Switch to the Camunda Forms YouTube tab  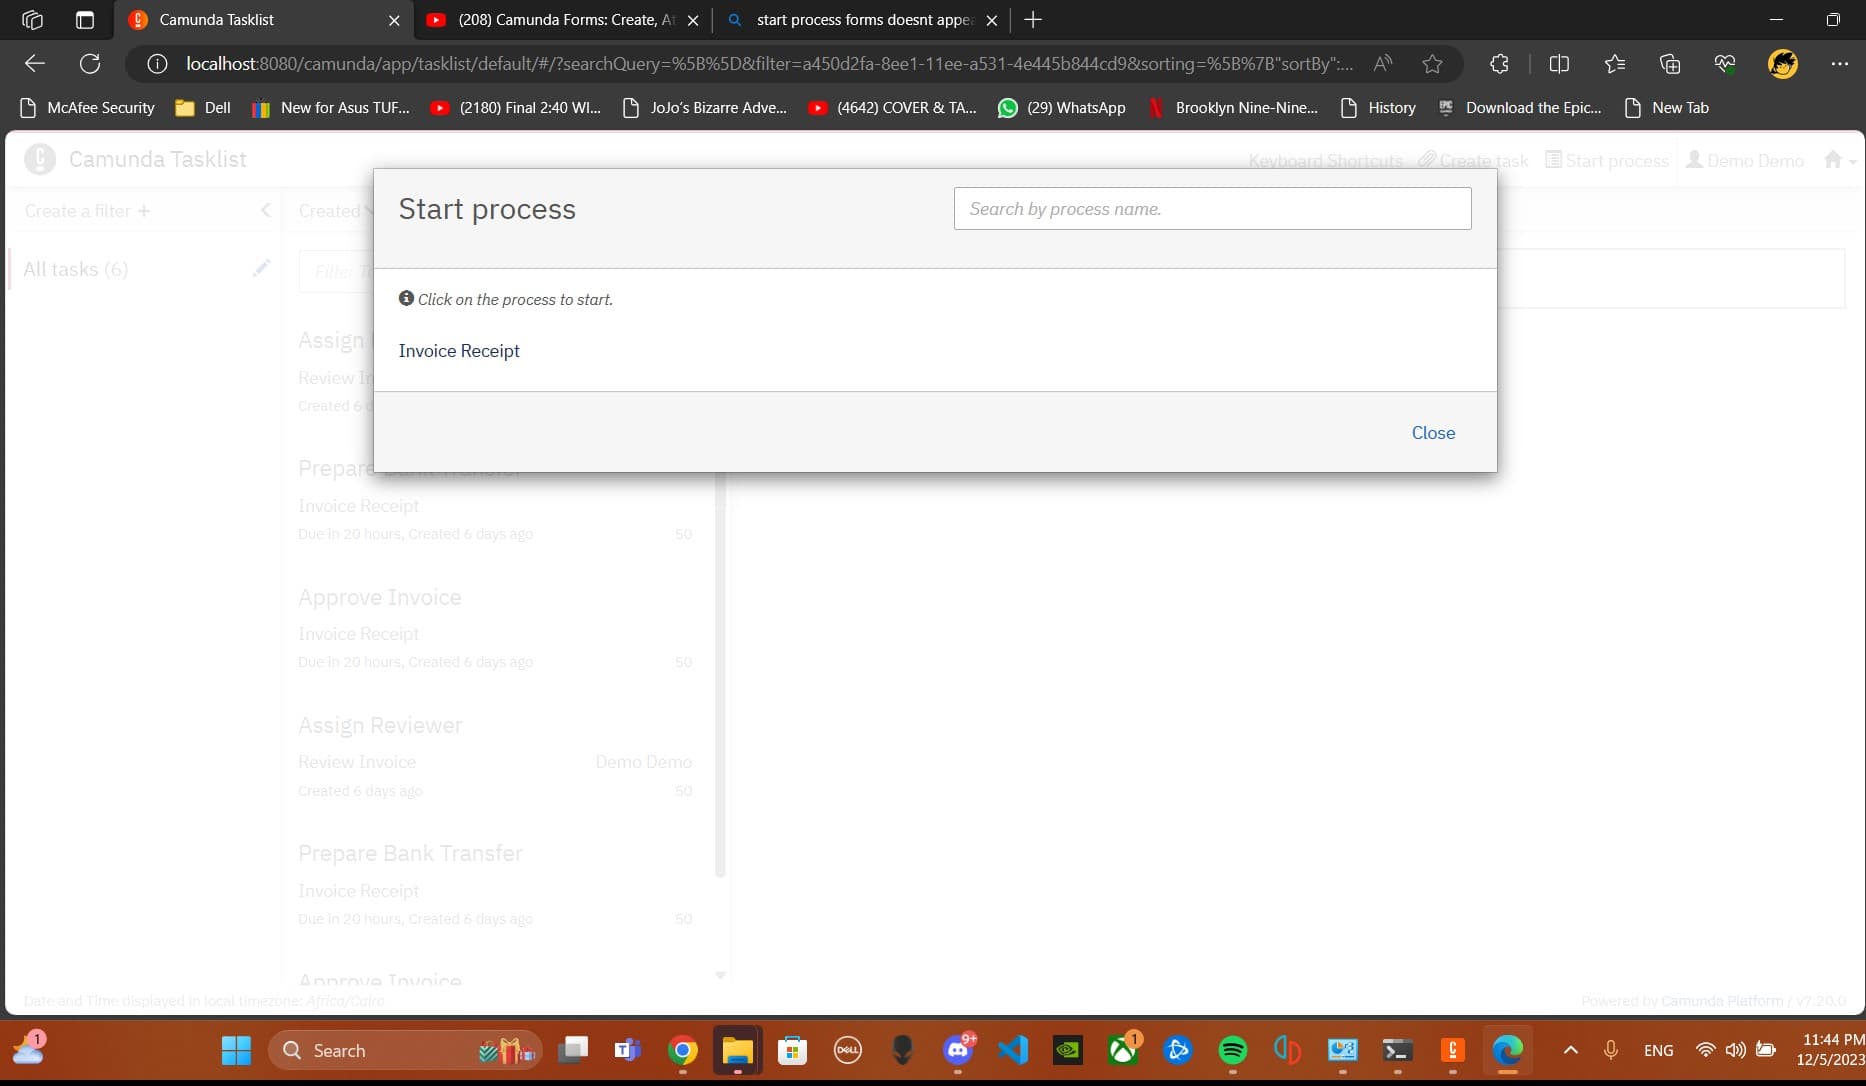tap(564, 20)
